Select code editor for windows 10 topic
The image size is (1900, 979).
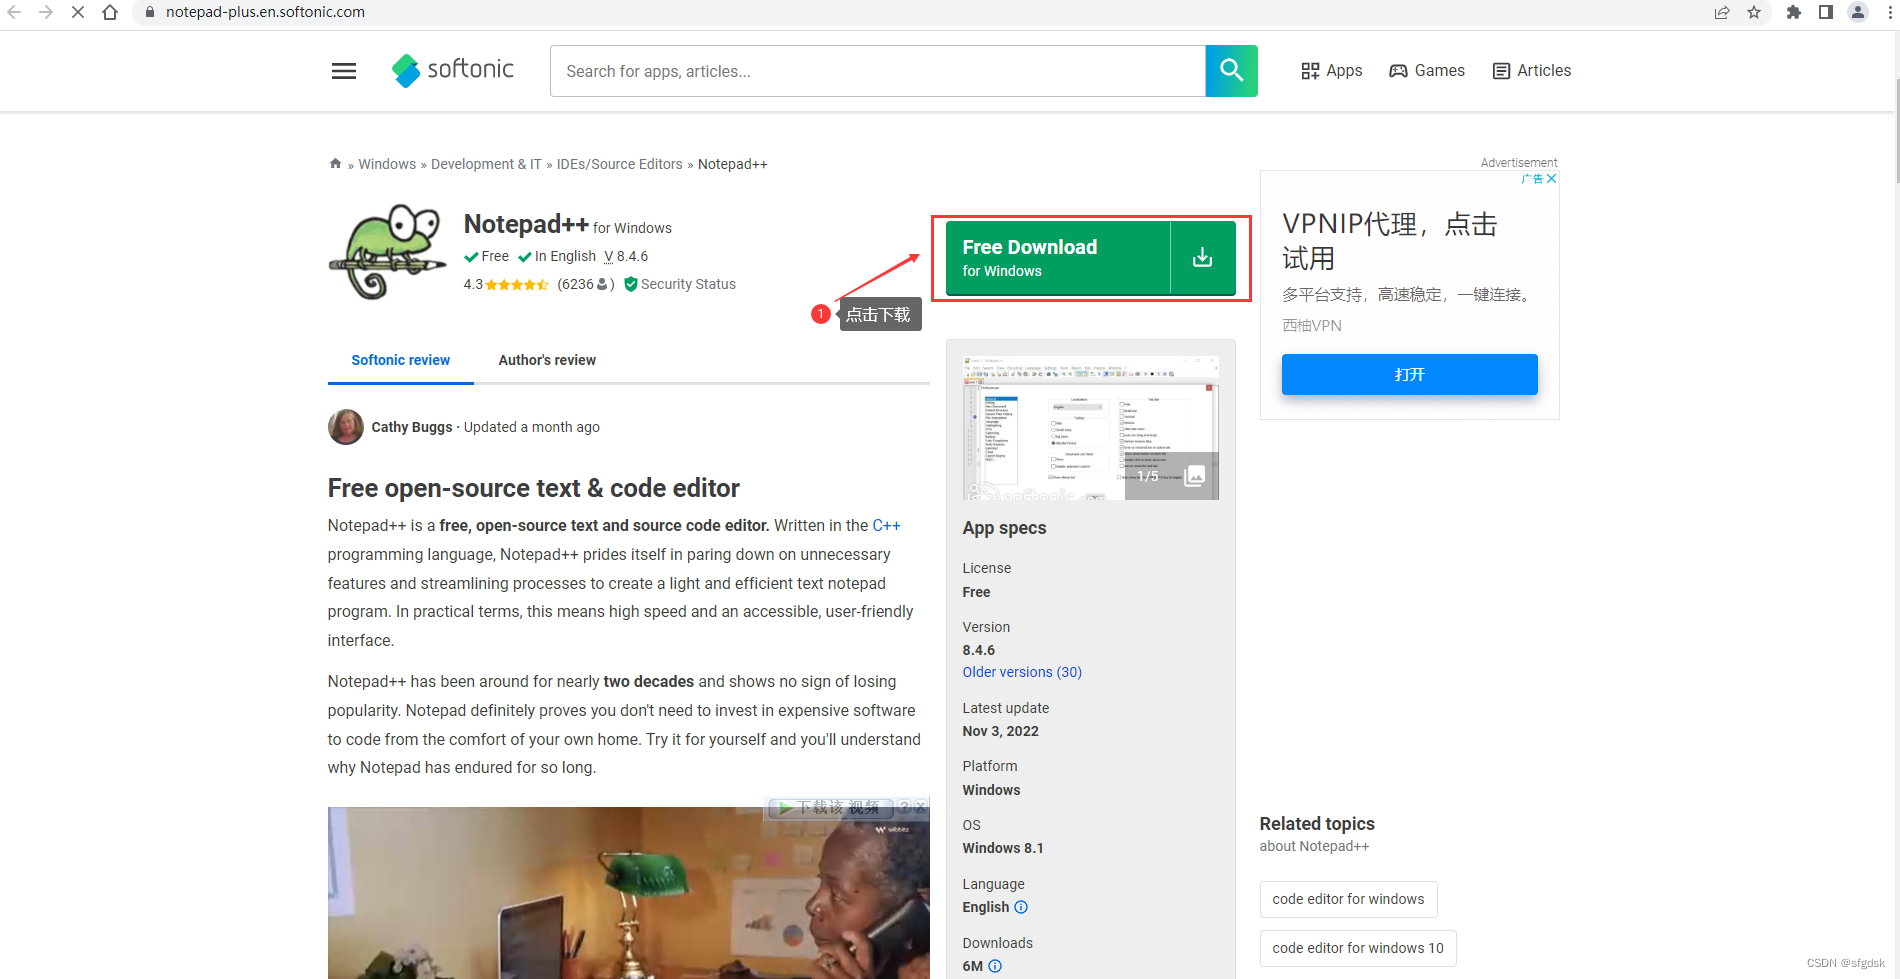tap(1358, 948)
